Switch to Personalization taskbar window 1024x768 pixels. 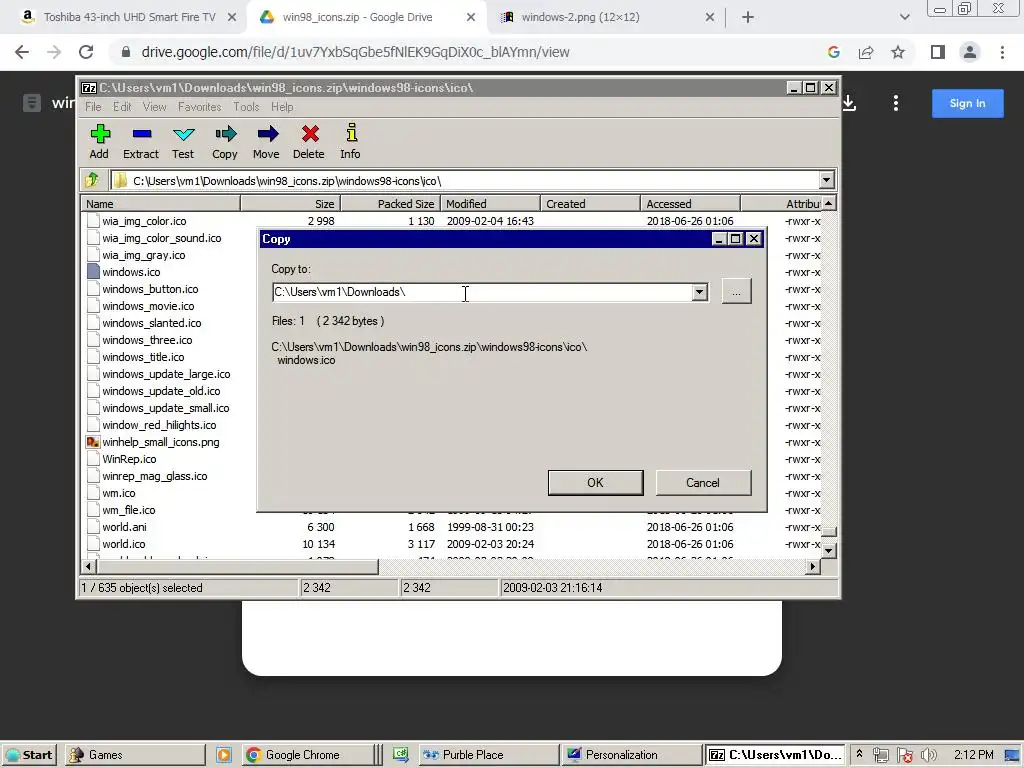click(x=631, y=755)
